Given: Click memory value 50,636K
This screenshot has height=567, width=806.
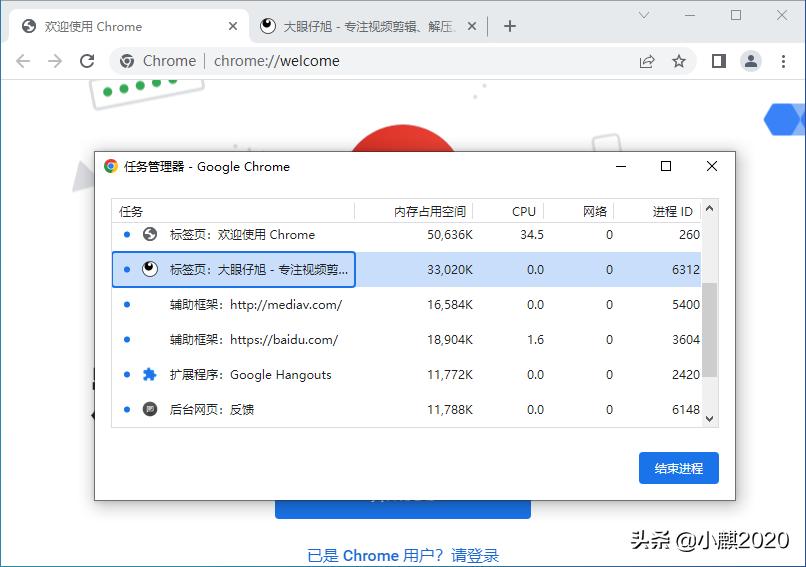Looking at the screenshot, I should pos(450,235).
